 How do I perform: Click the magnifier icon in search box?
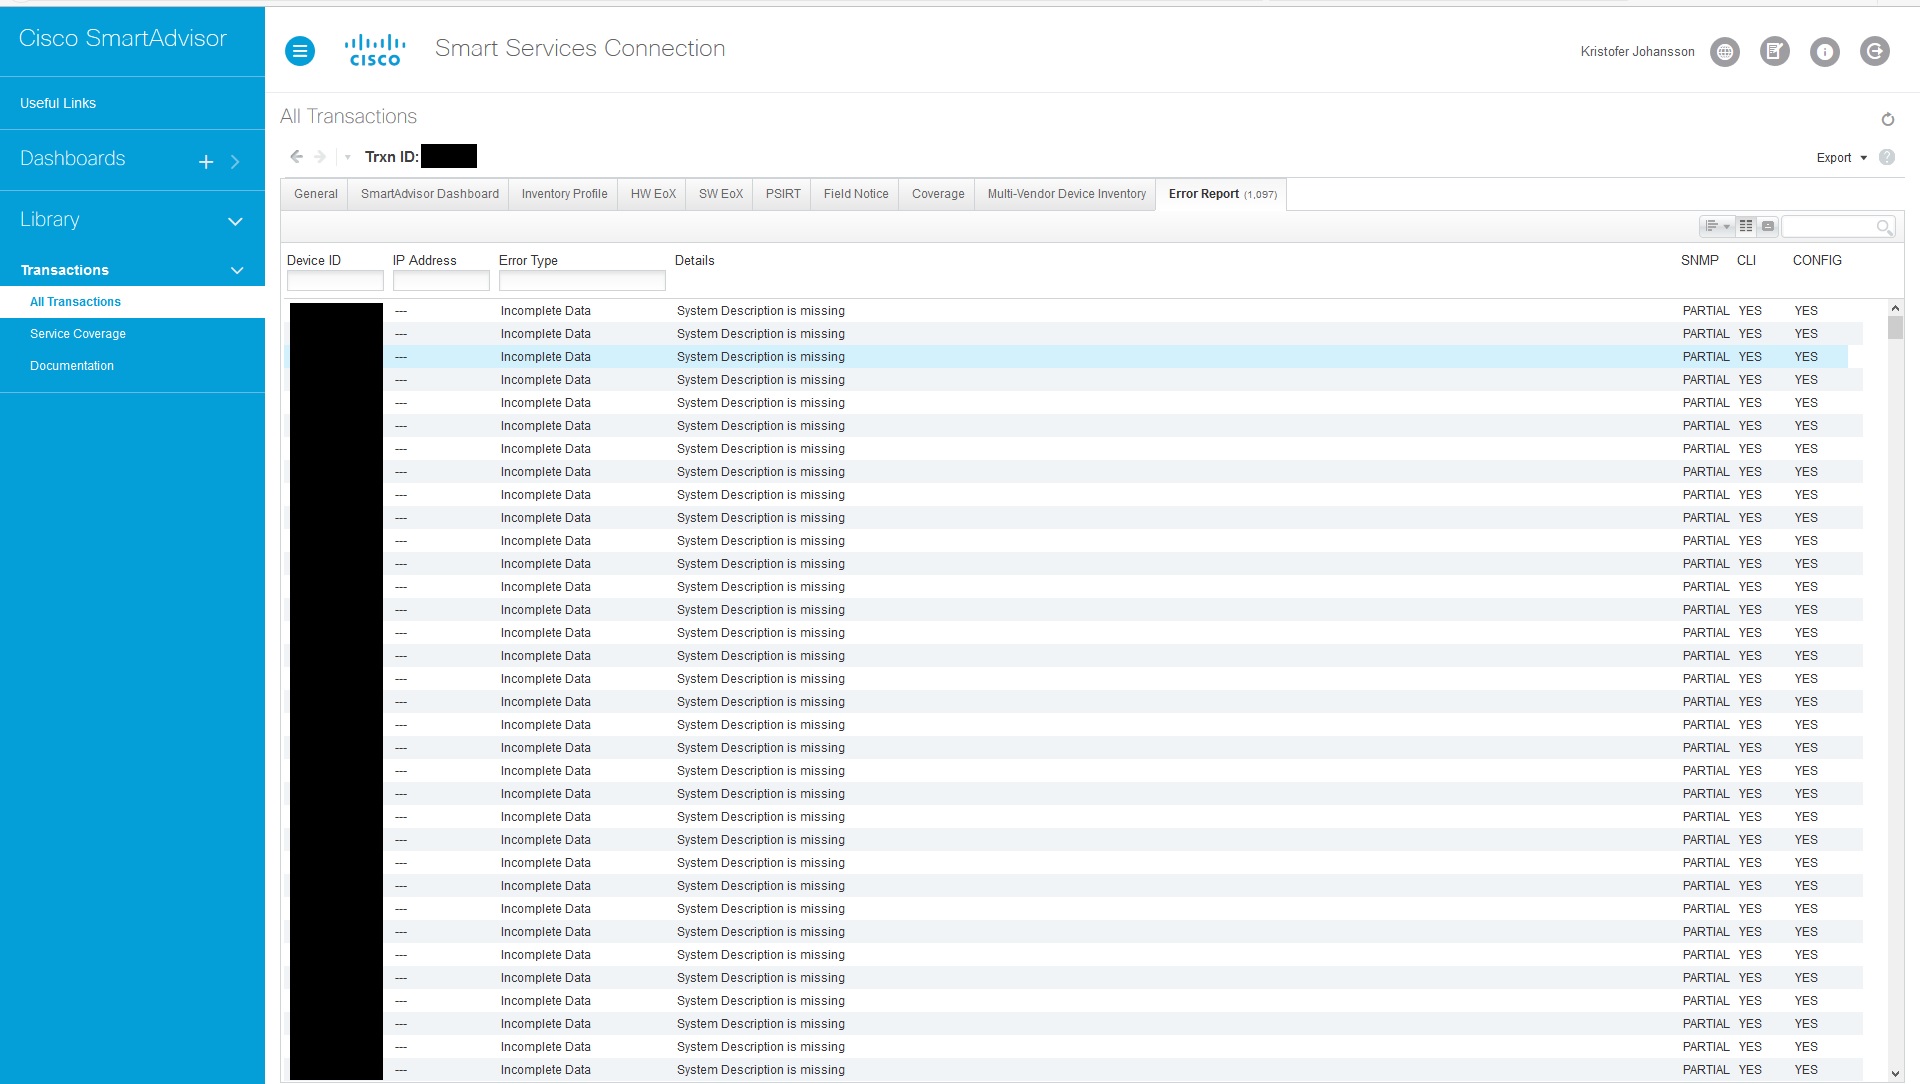click(x=1883, y=227)
